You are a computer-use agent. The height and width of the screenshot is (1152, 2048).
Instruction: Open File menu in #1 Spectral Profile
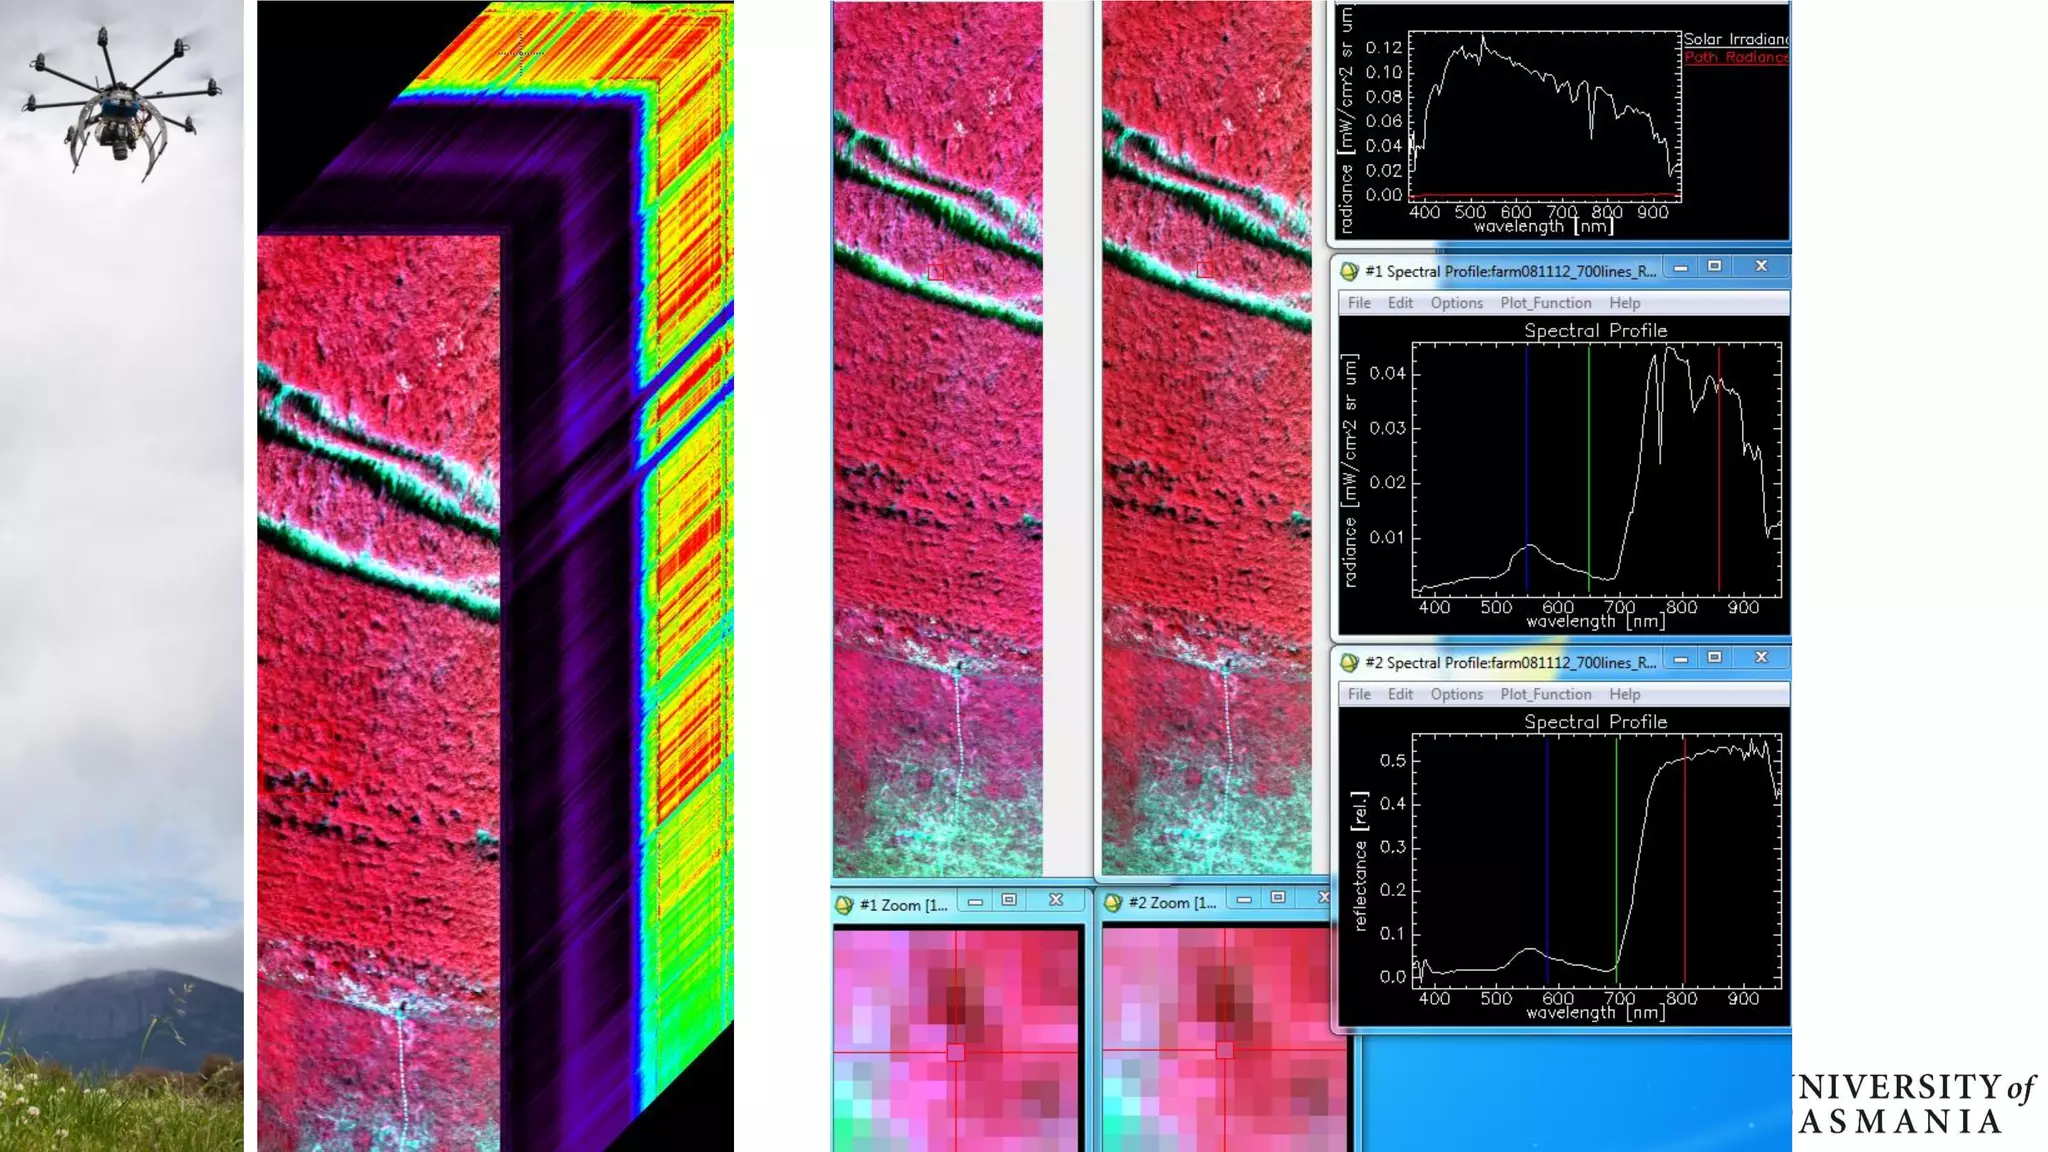pos(1359,303)
